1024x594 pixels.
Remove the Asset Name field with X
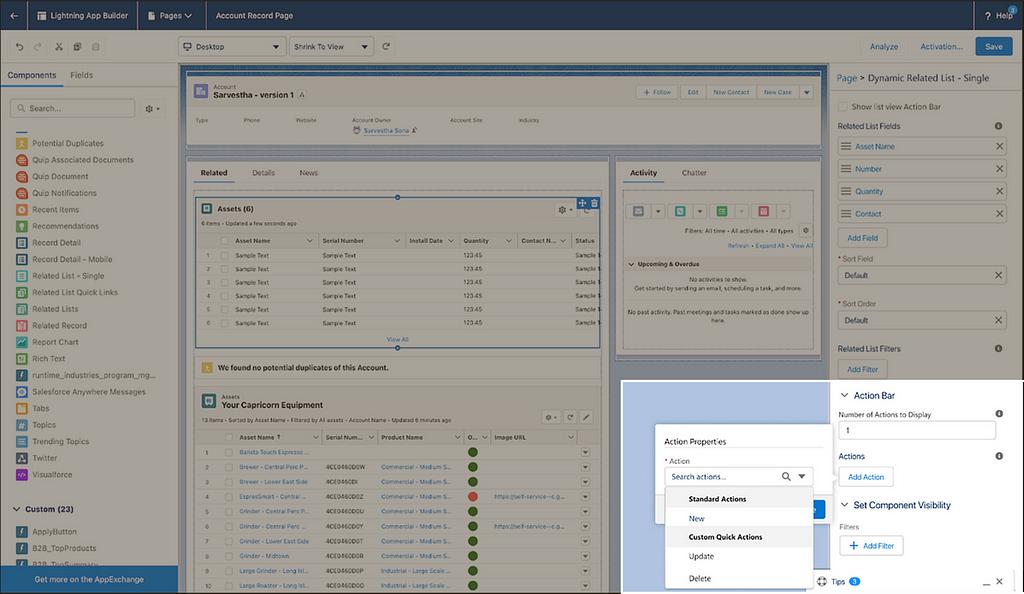click(999, 147)
